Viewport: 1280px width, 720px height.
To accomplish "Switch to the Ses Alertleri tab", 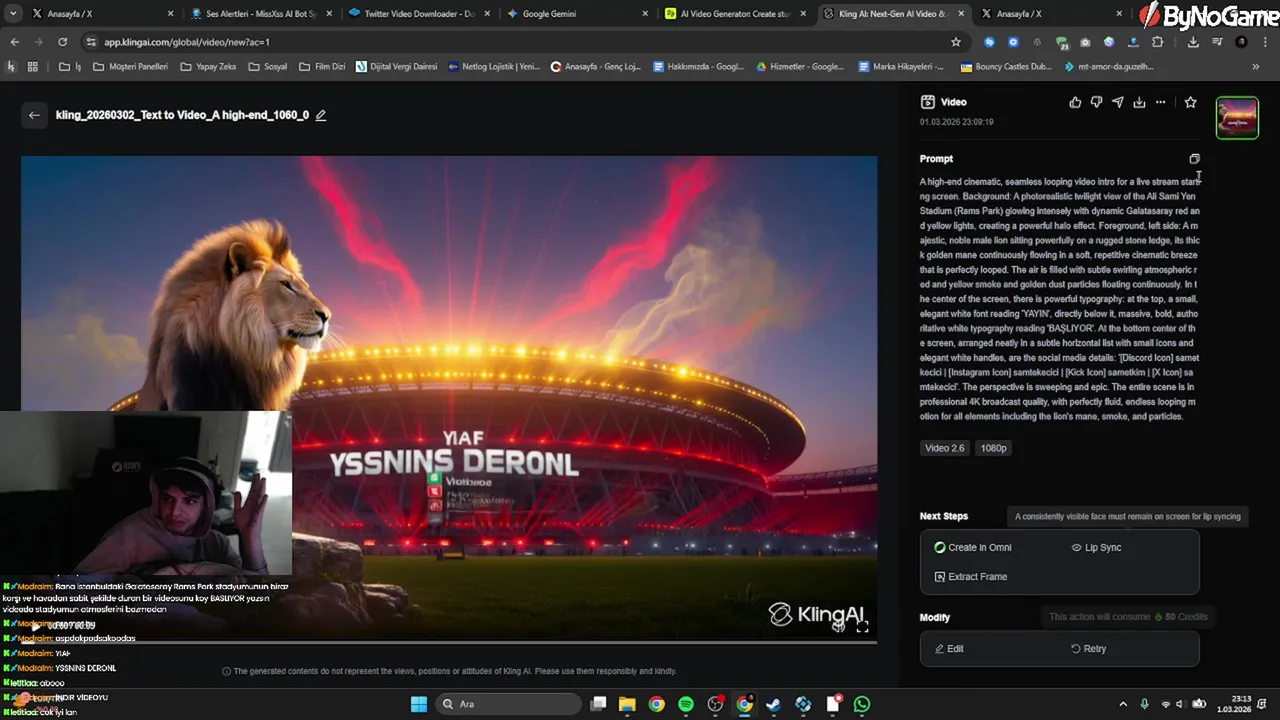I will [x=260, y=14].
